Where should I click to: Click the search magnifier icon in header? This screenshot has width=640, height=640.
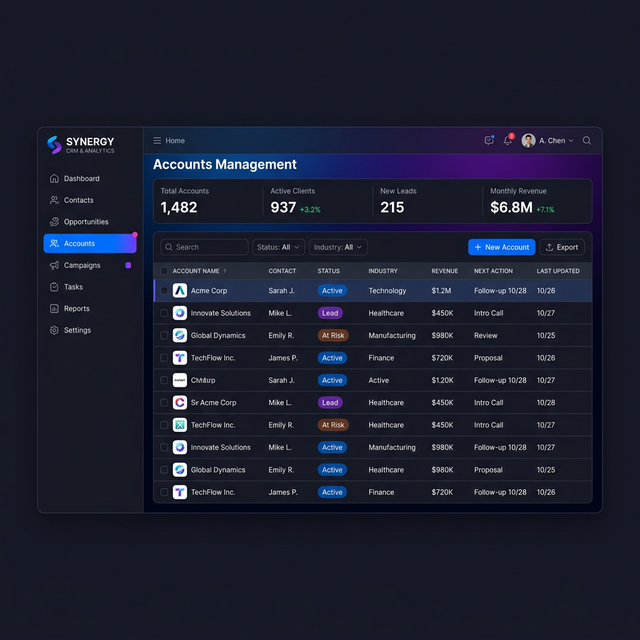pyautogui.click(x=587, y=140)
